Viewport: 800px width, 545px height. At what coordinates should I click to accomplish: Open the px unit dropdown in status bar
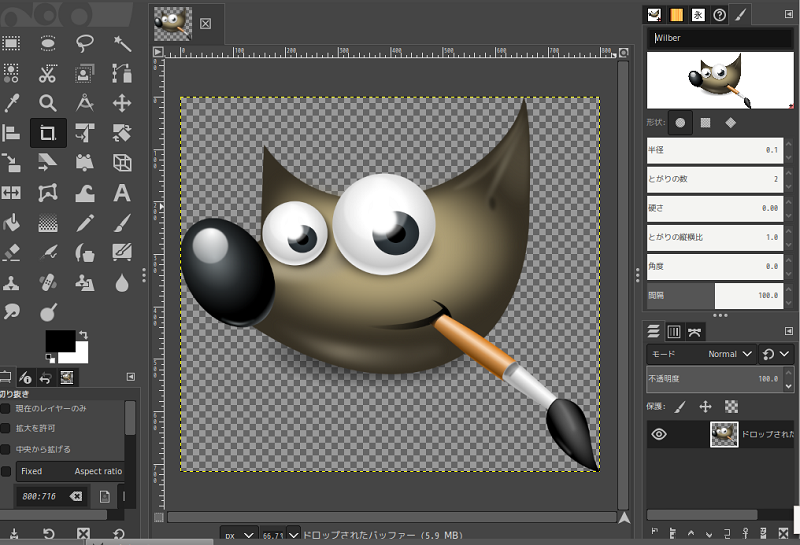239,535
